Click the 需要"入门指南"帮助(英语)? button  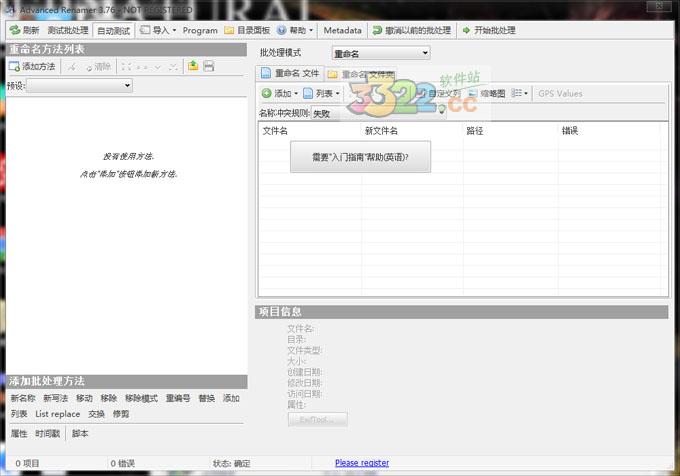pos(360,157)
